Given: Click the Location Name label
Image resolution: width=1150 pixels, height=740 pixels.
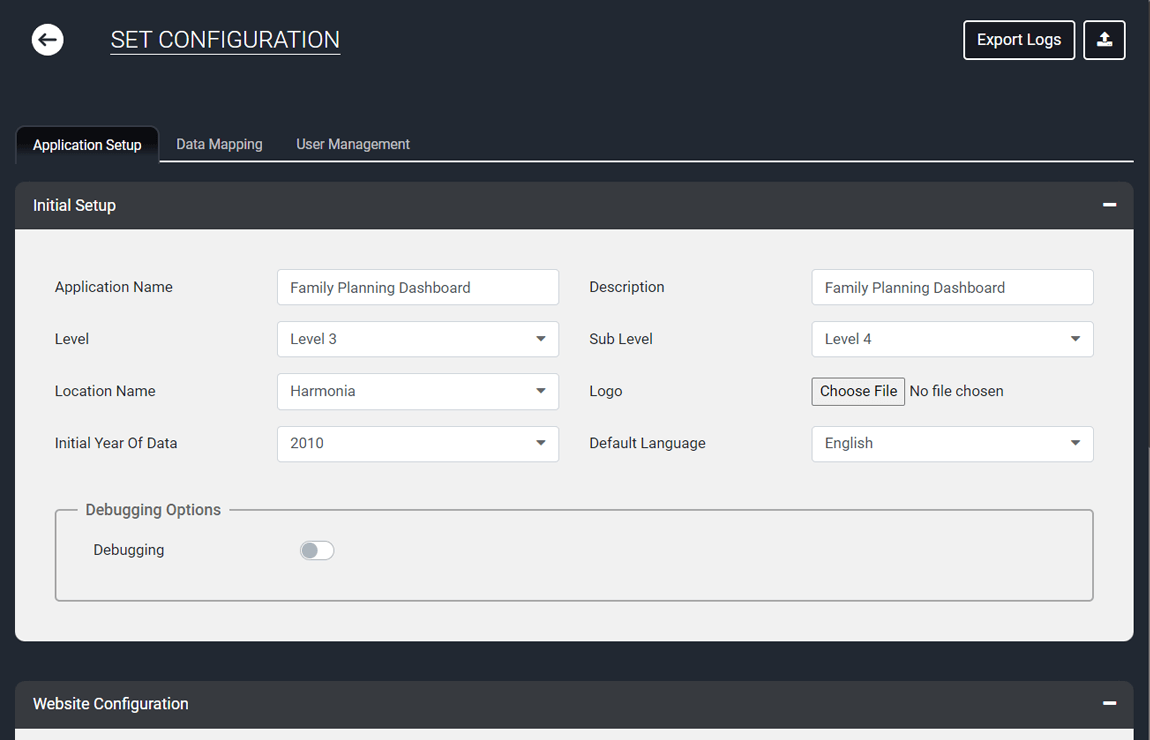Looking at the screenshot, I should (x=105, y=391).
